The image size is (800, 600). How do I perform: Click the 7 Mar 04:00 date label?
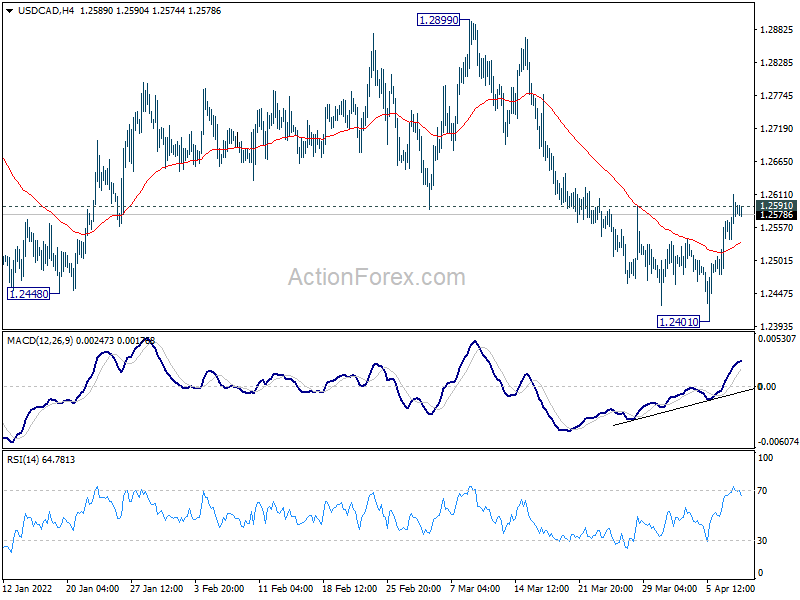click(476, 589)
